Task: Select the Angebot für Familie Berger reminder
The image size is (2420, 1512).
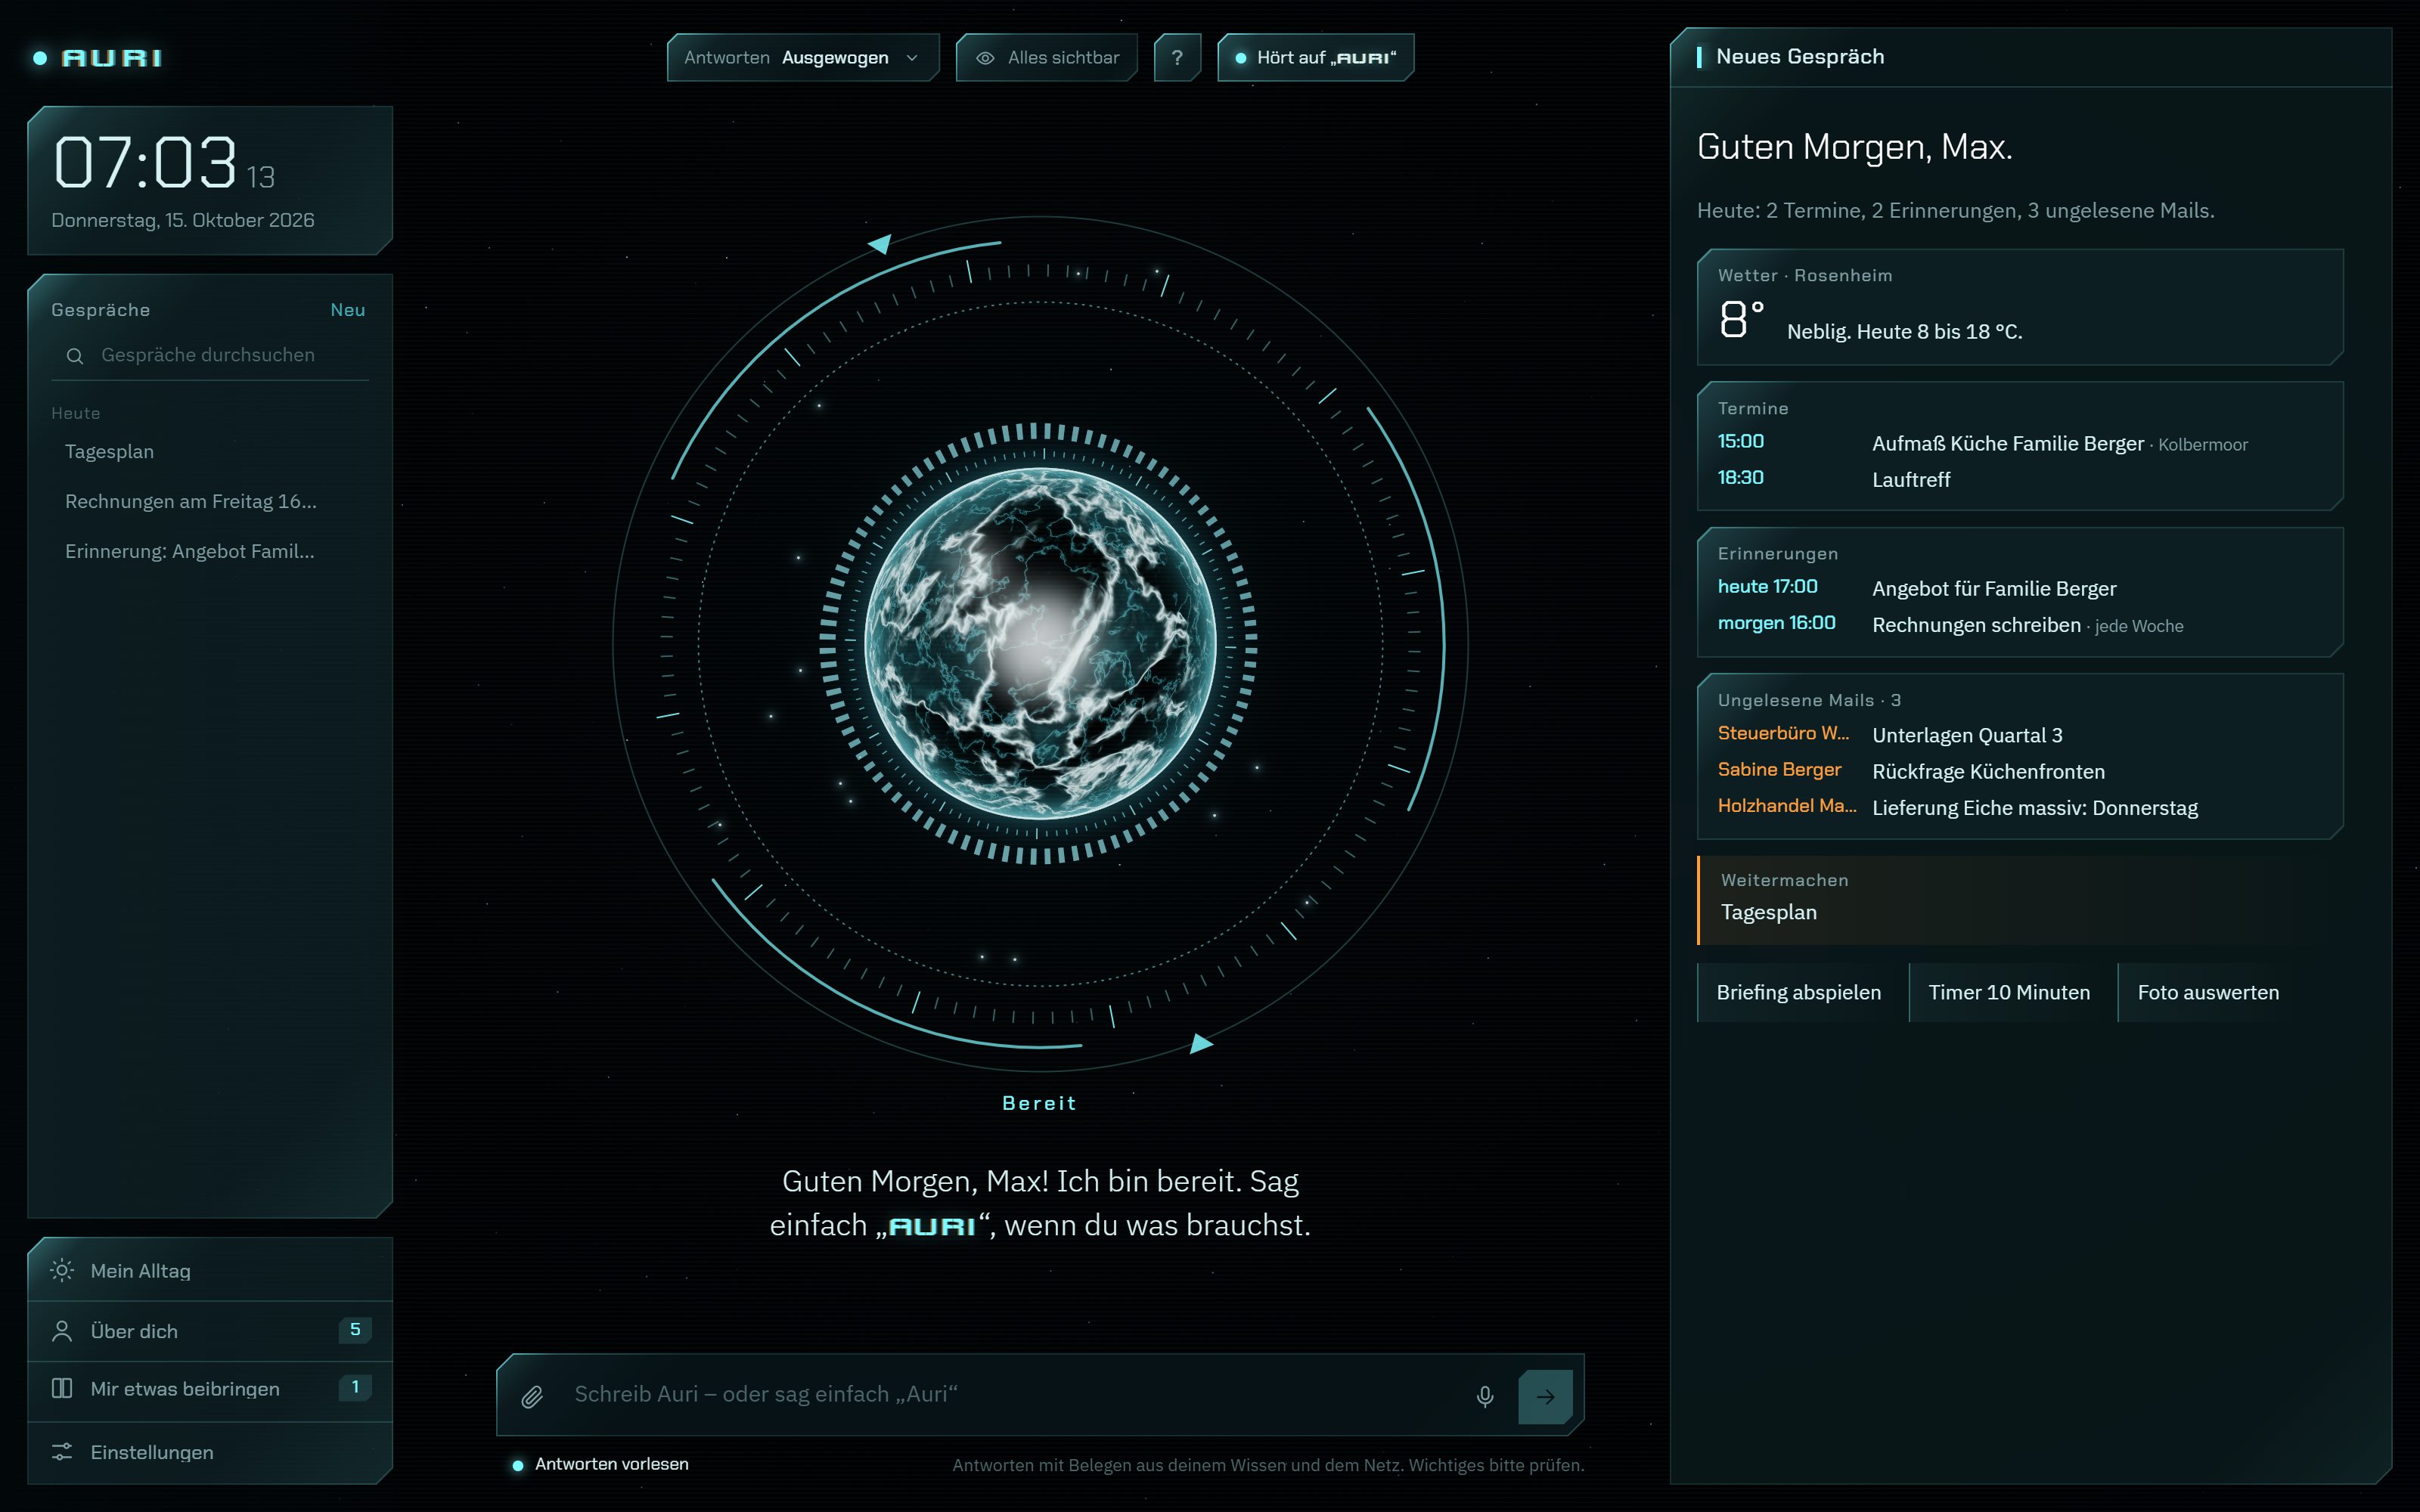Action: pyautogui.click(x=2020, y=588)
